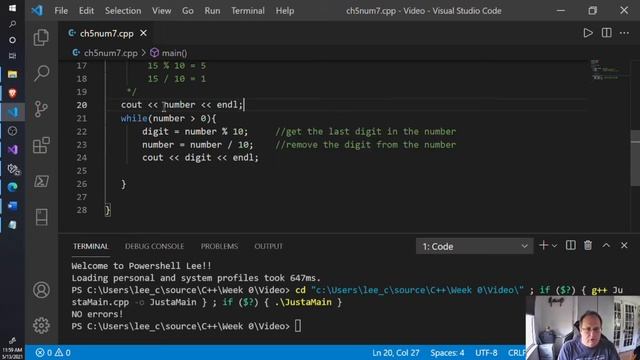Split the terminal panel

[x=571, y=245]
